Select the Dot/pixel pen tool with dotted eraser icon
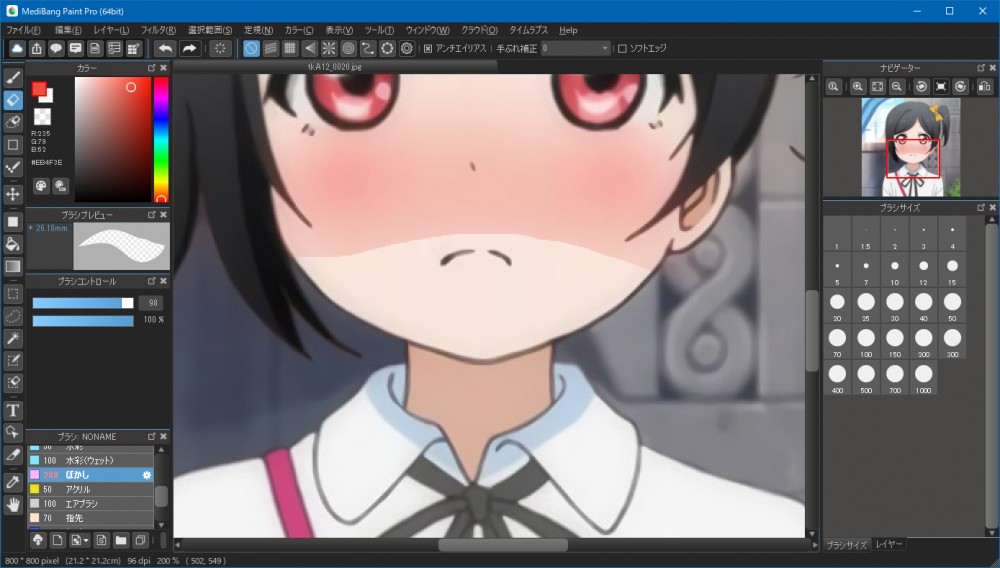The height and width of the screenshot is (568, 1000). (13, 122)
